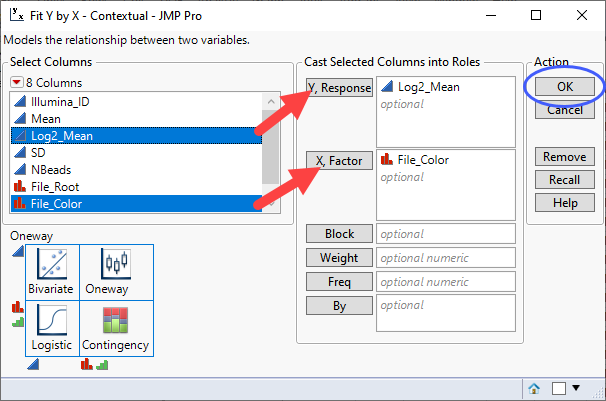
Task: Select the Bivariate platform icon
Action: coord(51,273)
